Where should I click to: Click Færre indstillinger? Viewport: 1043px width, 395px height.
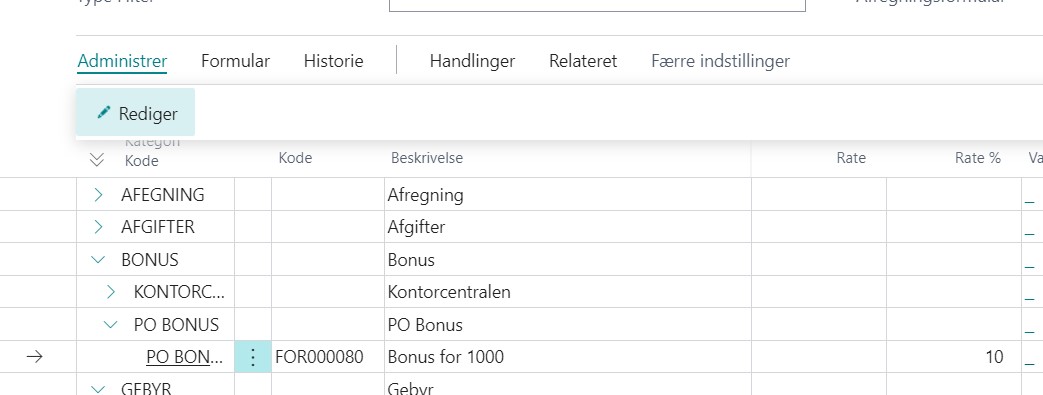(x=720, y=61)
